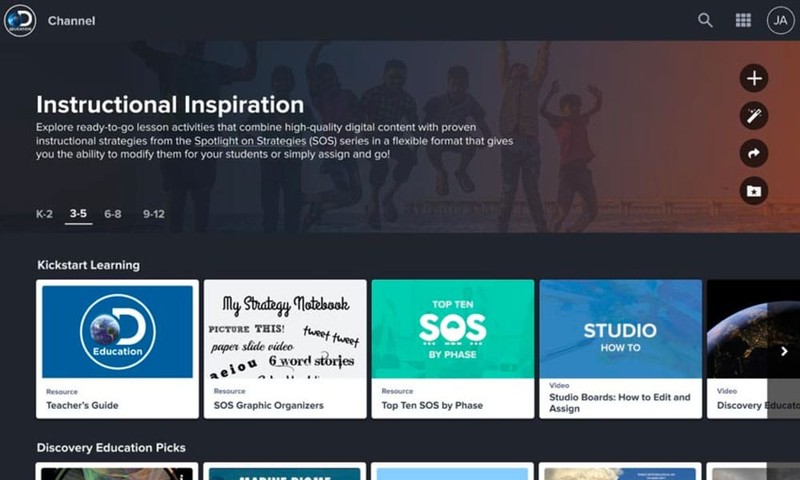Open the JA user profile avatar
The width and height of the screenshot is (800, 480).
click(780, 20)
